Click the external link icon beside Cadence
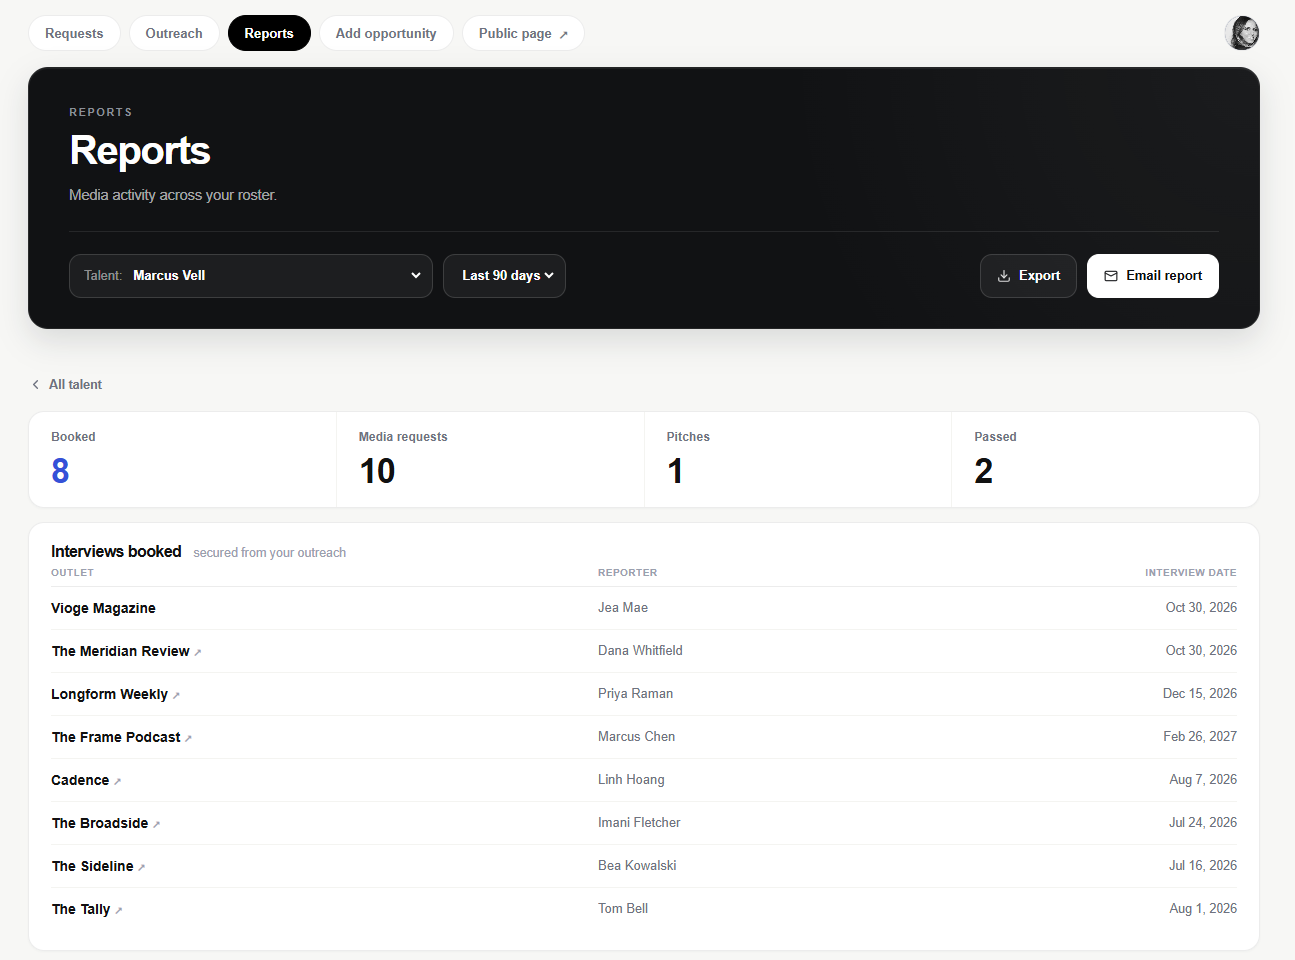 117,781
